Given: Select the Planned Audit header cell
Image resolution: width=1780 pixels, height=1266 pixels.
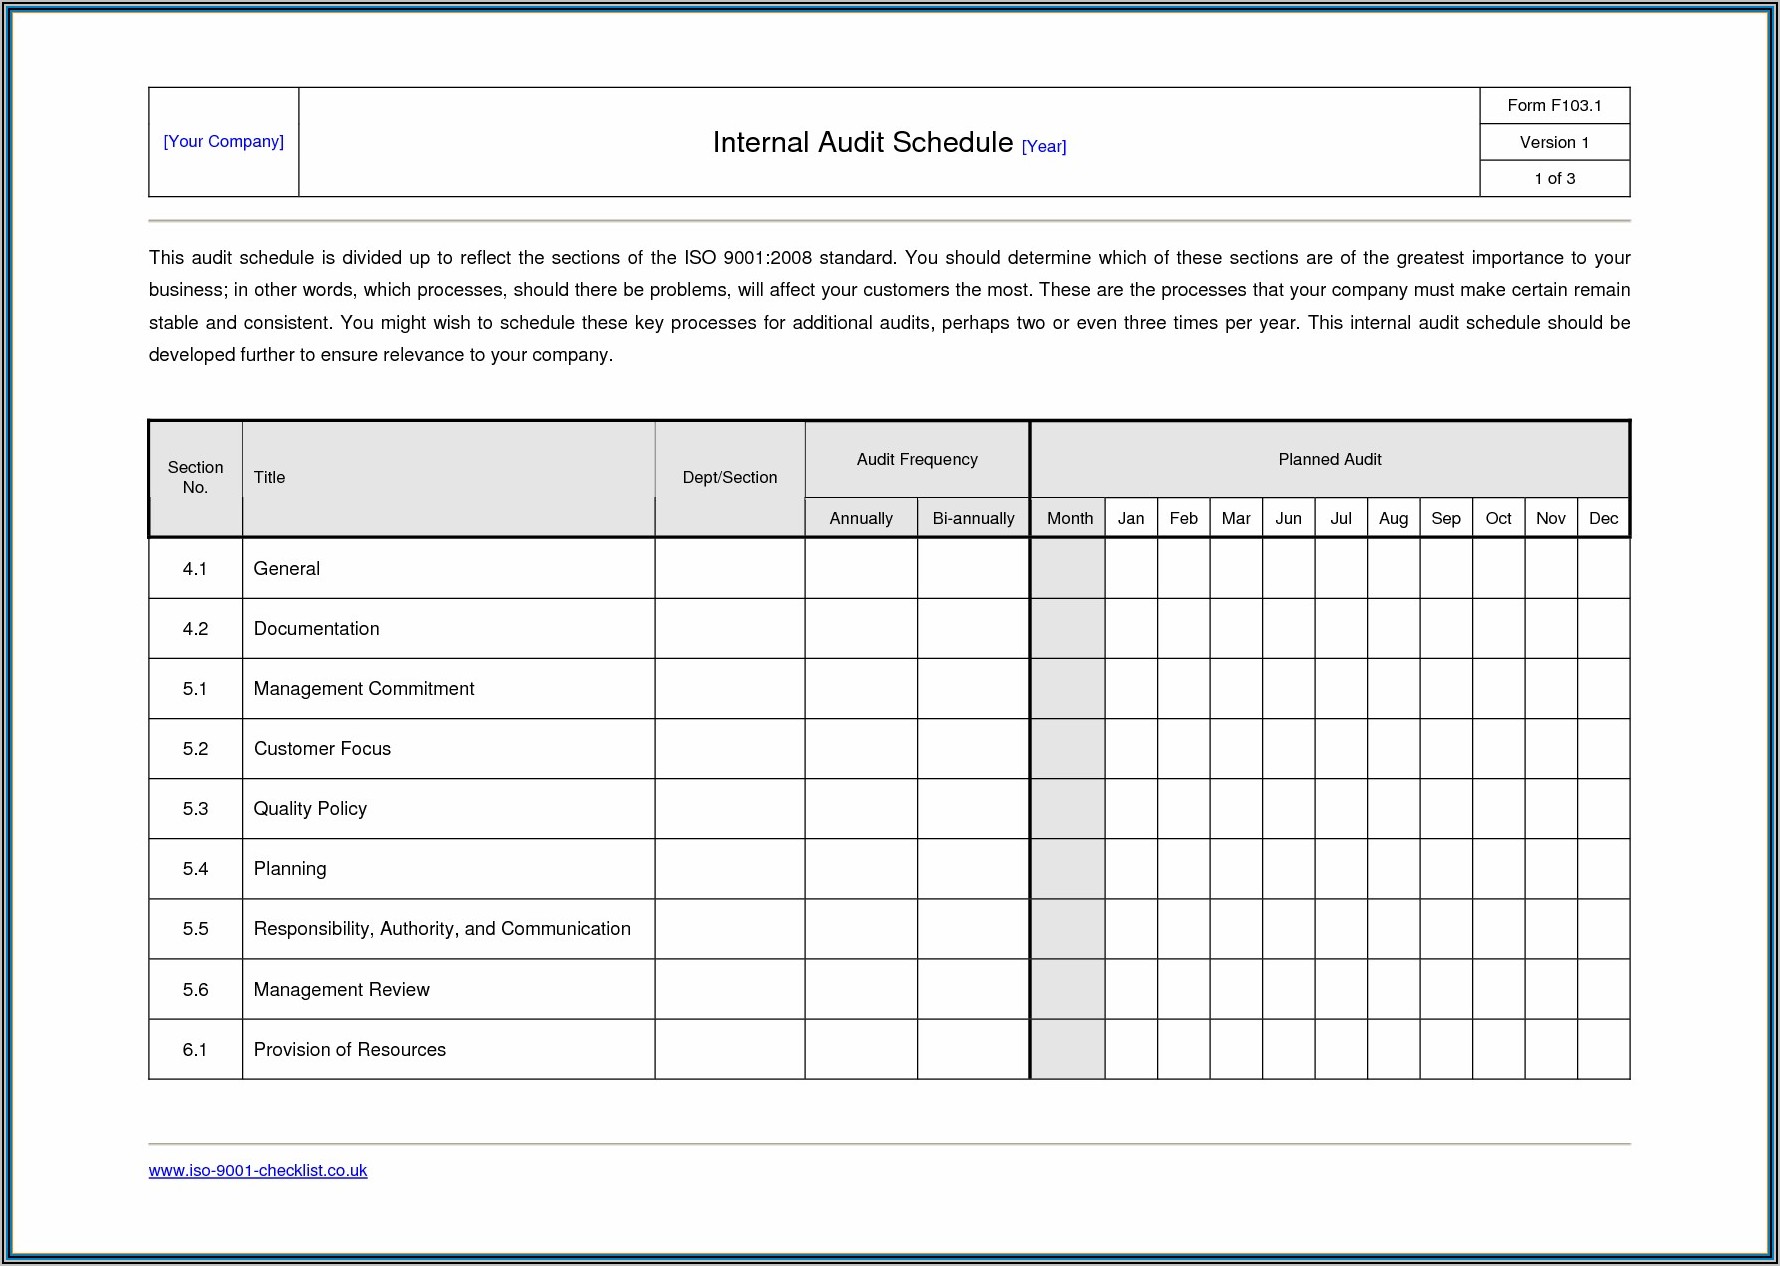Looking at the screenshot, I should click(1329, 459).
